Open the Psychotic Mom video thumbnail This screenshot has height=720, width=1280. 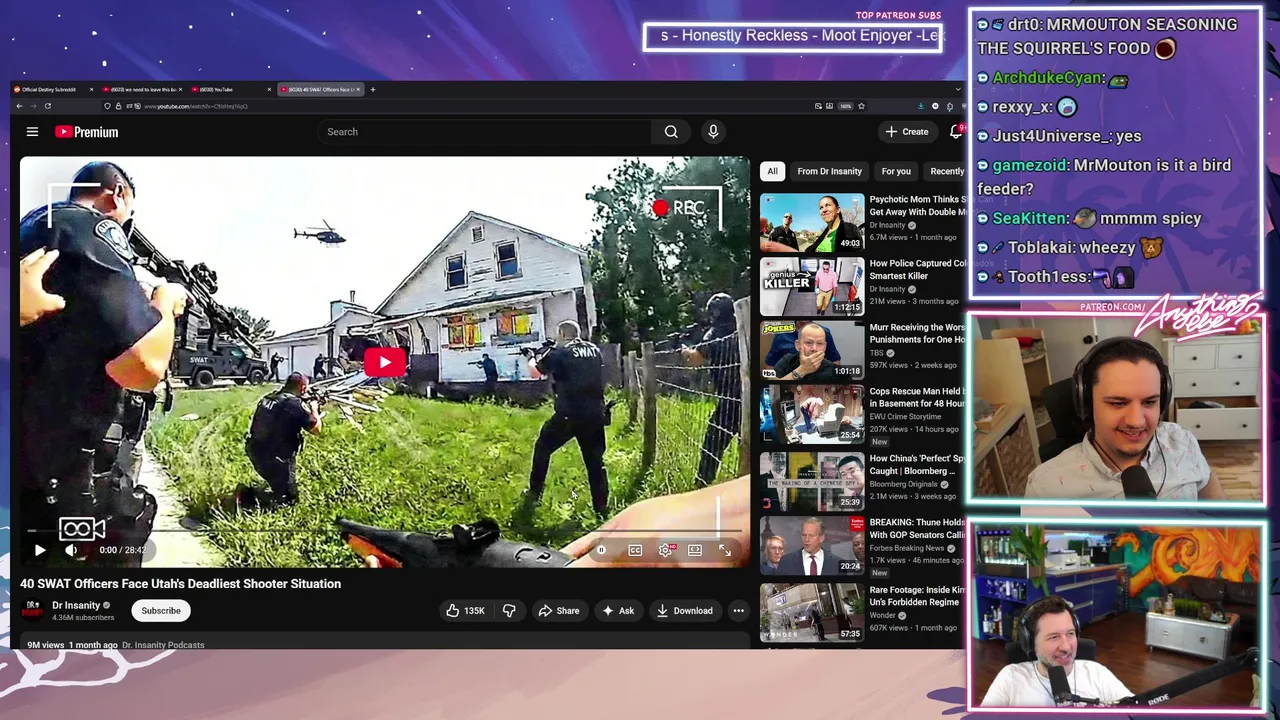coord(812,222)
